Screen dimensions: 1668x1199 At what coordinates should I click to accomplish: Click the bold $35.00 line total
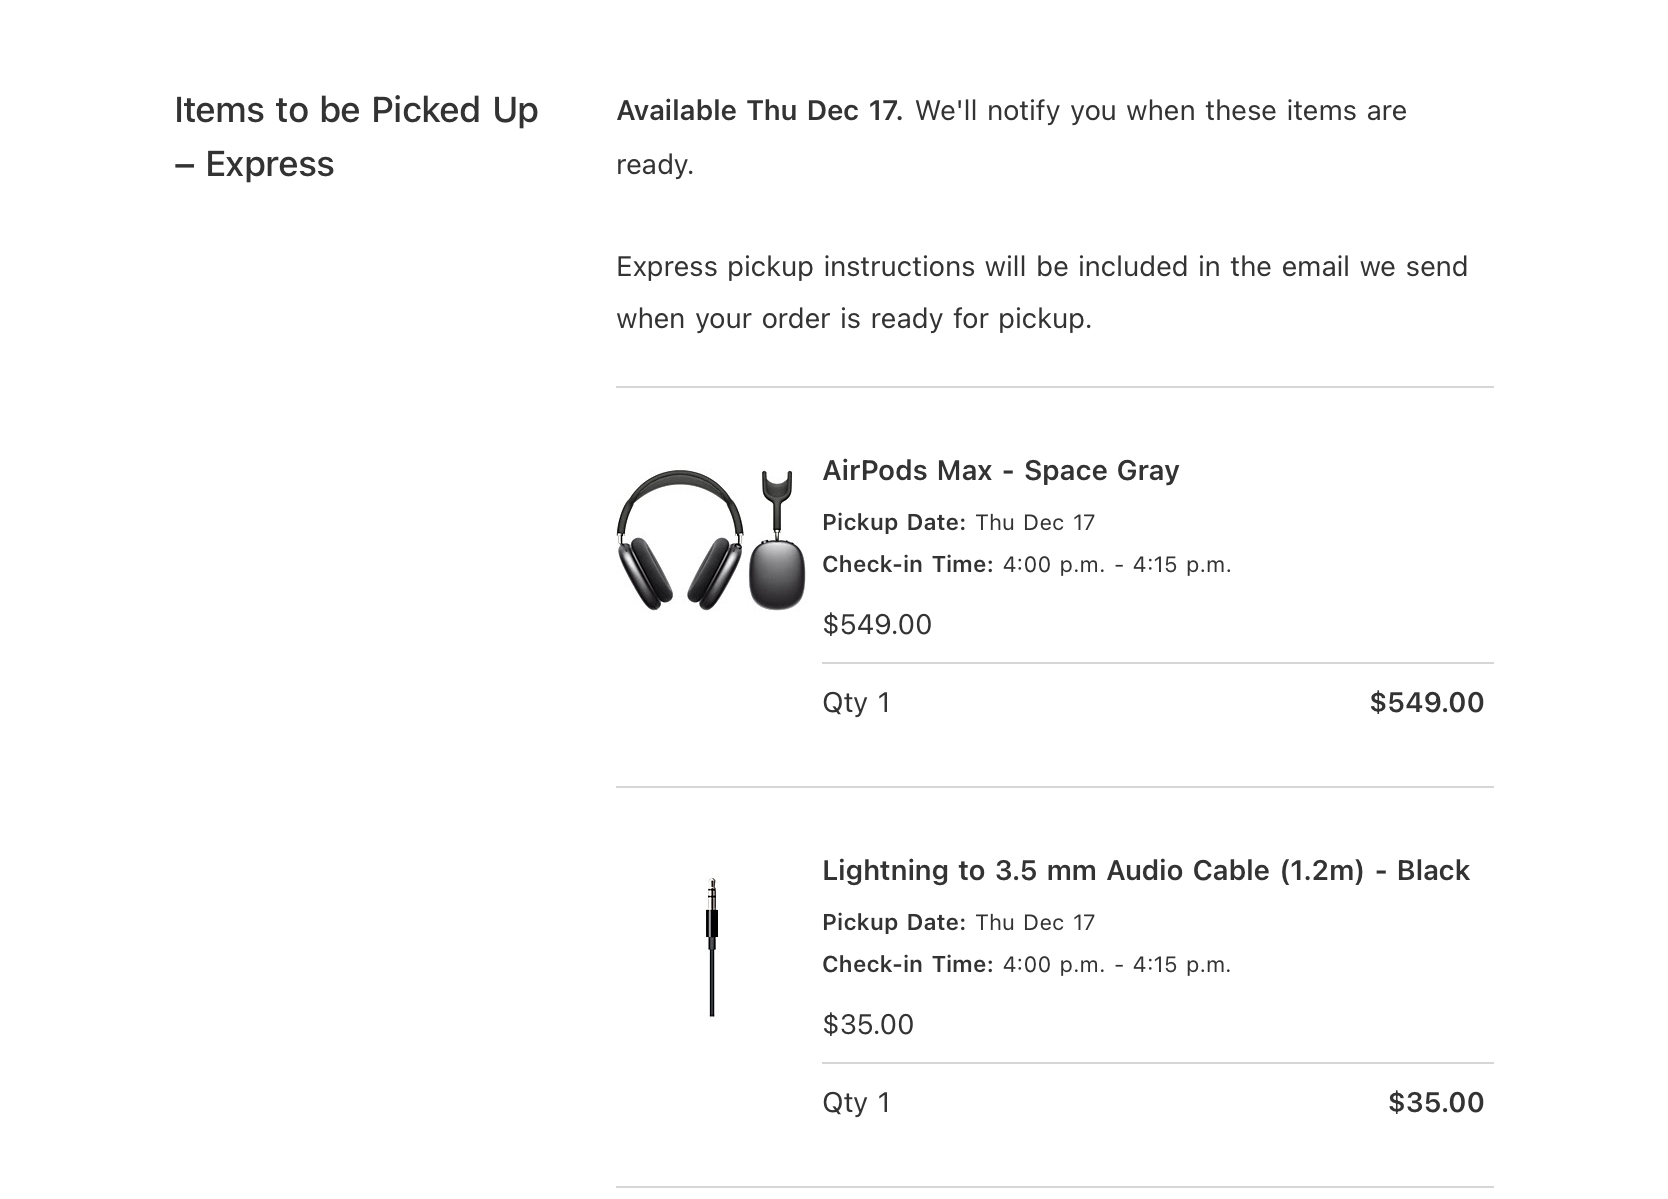(1436, 1102)
